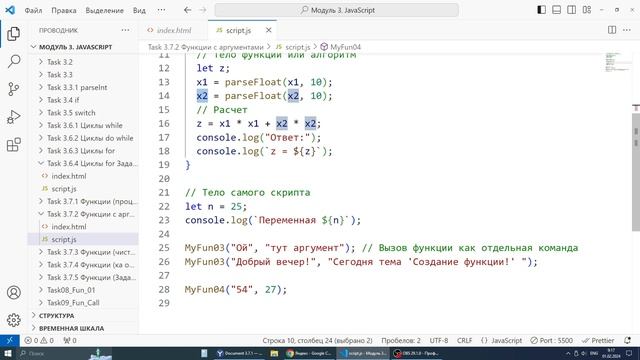Collapse Task 3.7.2 Функции folder
This screenshot has width=640, height=360.
[x=83, y=214]
